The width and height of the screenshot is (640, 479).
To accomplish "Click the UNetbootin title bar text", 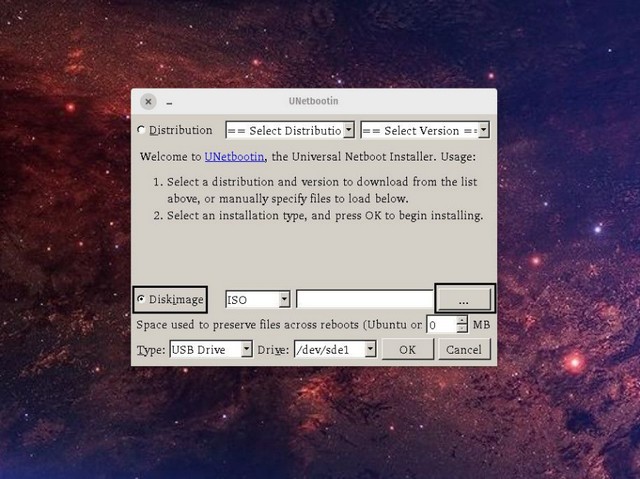I will [x=313, y=101].
